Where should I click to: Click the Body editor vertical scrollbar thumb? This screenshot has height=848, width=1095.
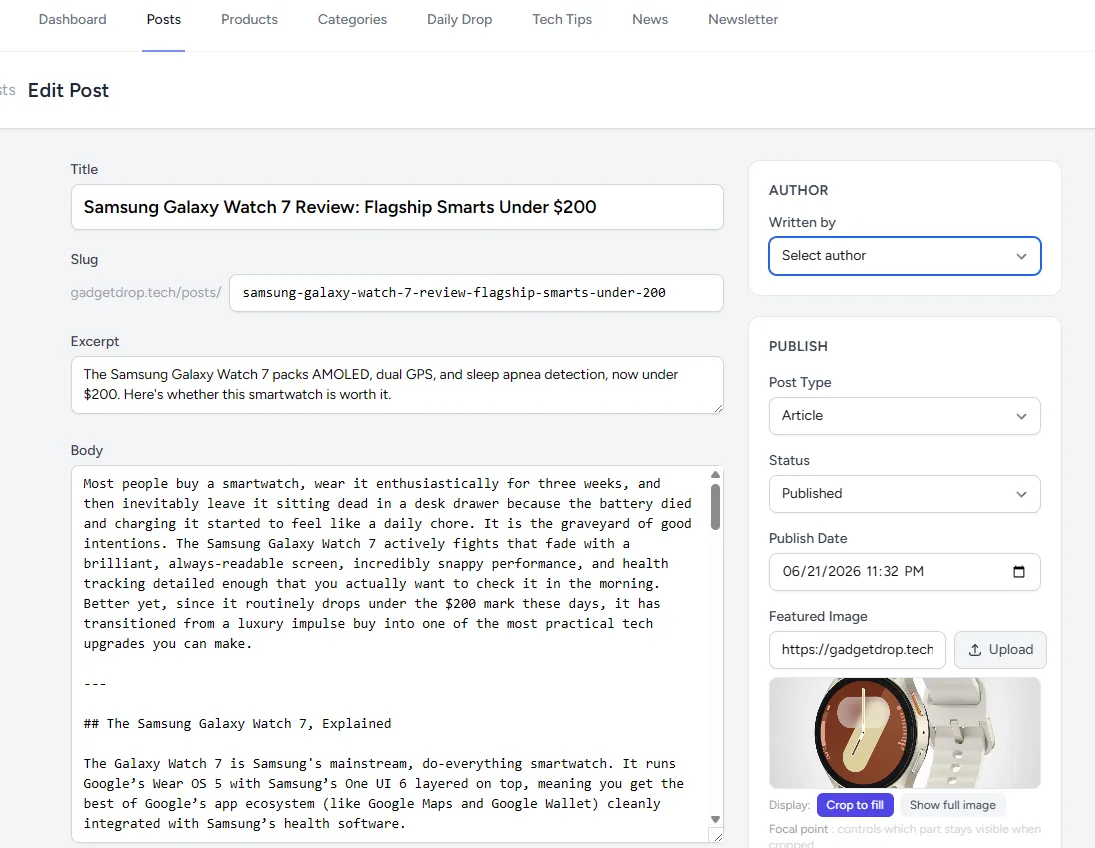tap(715, 507)
